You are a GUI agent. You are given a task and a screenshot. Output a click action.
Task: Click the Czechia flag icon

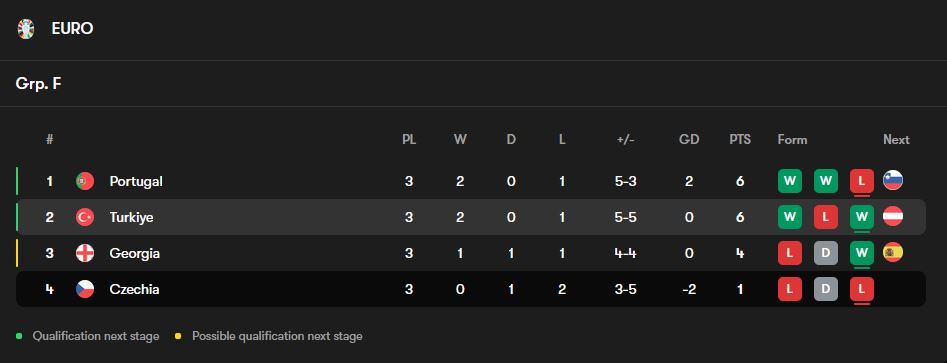click(x=85, y=289)
